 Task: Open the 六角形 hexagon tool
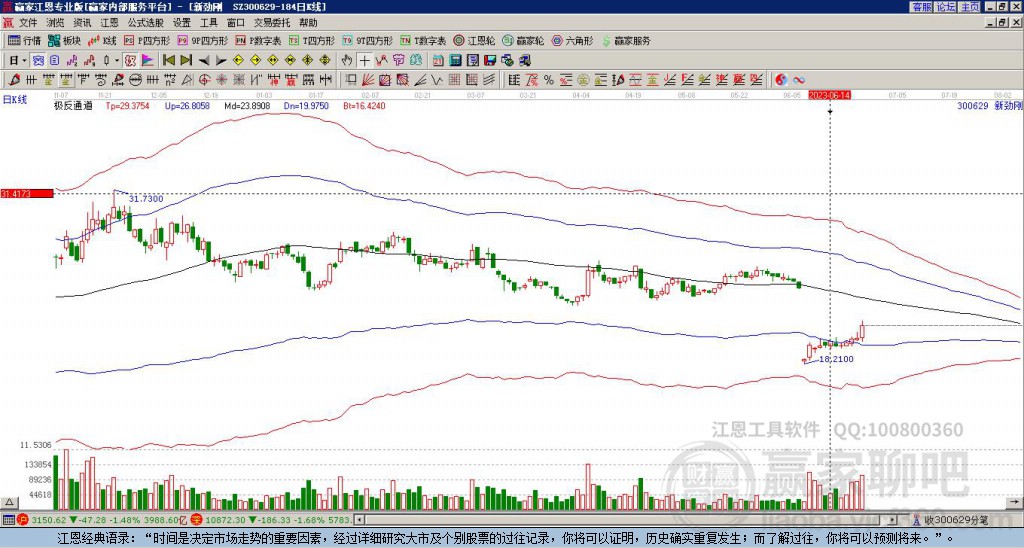573,40
